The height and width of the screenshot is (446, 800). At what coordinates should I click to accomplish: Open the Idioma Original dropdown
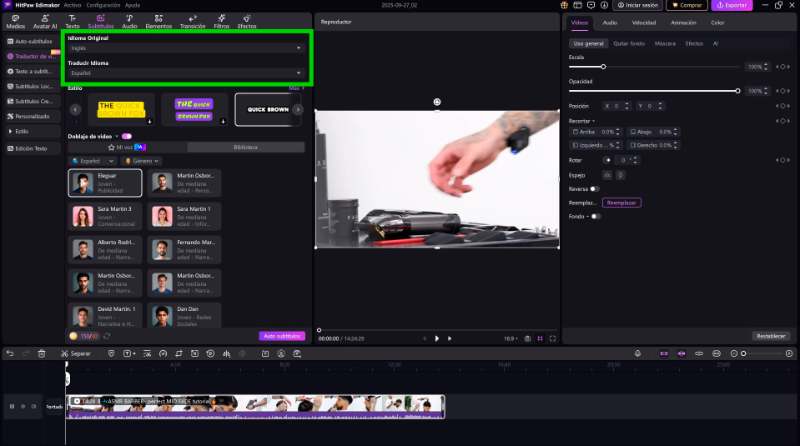pos(186,47)
